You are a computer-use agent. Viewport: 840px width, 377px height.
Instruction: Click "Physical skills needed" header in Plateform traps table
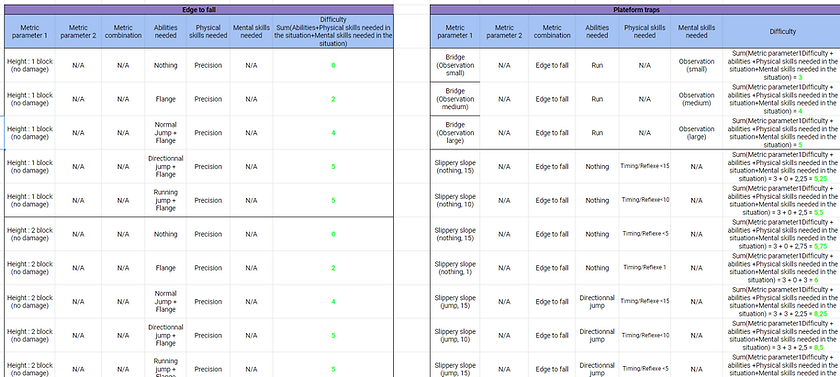click(x=644, y=32)
